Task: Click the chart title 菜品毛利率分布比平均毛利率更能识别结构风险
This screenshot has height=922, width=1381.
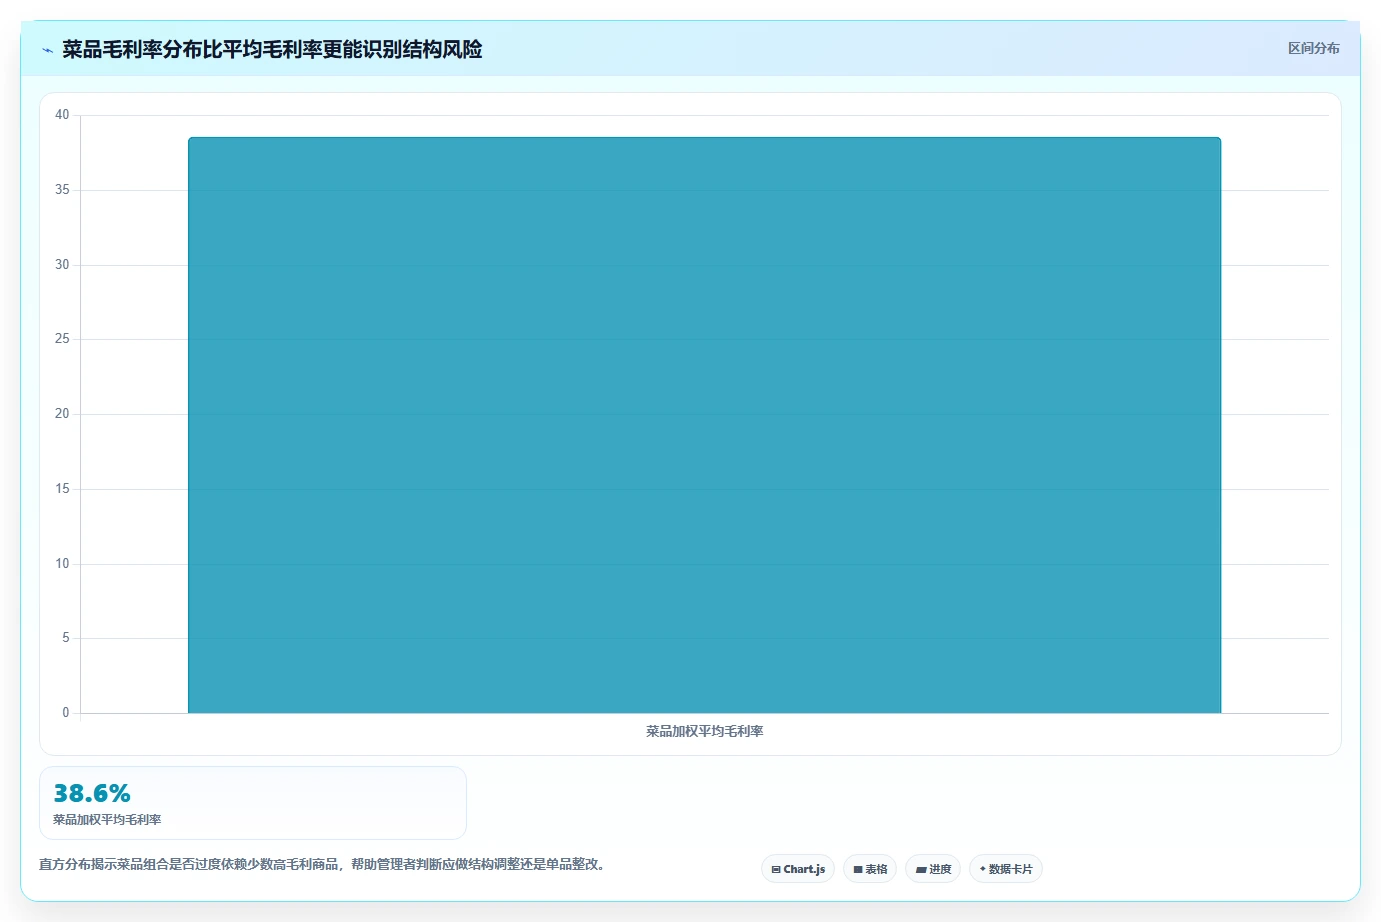Action: point(272,49)
